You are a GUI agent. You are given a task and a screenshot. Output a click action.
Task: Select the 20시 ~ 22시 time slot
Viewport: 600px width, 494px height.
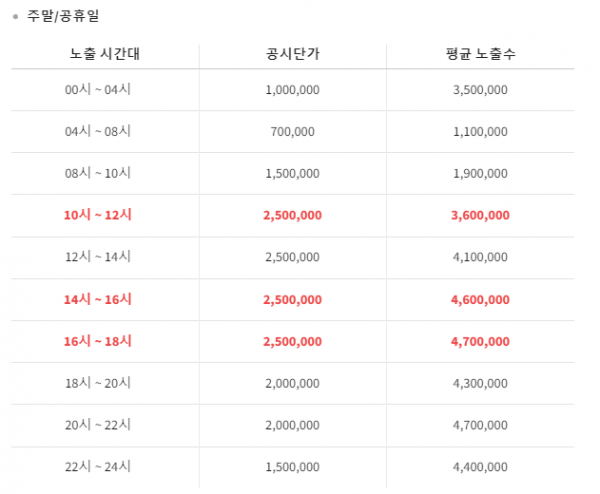point(98,425)
